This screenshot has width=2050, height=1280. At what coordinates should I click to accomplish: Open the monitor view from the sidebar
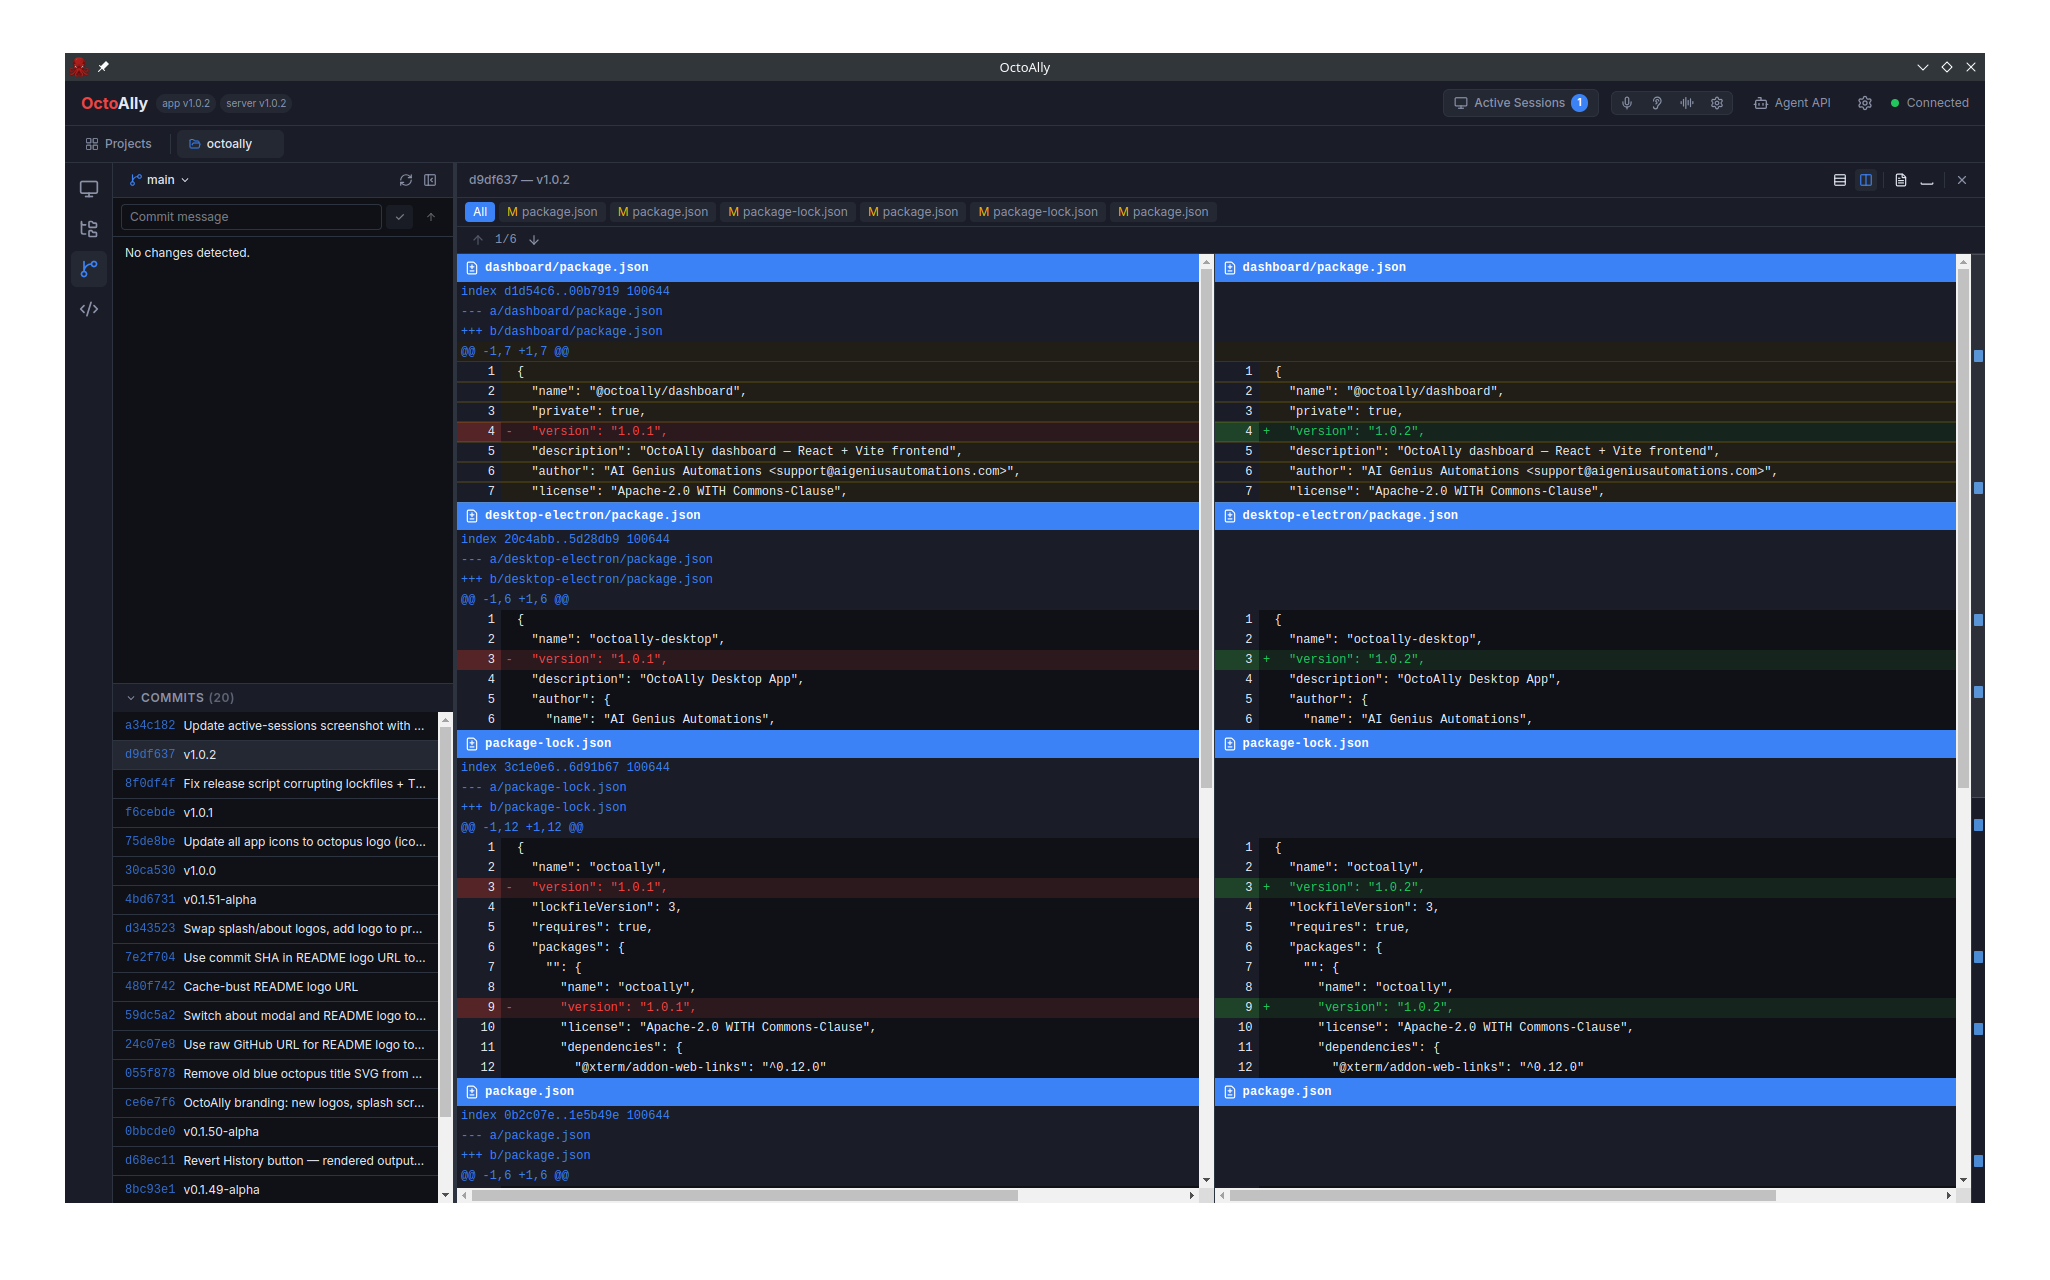(89, 188)
